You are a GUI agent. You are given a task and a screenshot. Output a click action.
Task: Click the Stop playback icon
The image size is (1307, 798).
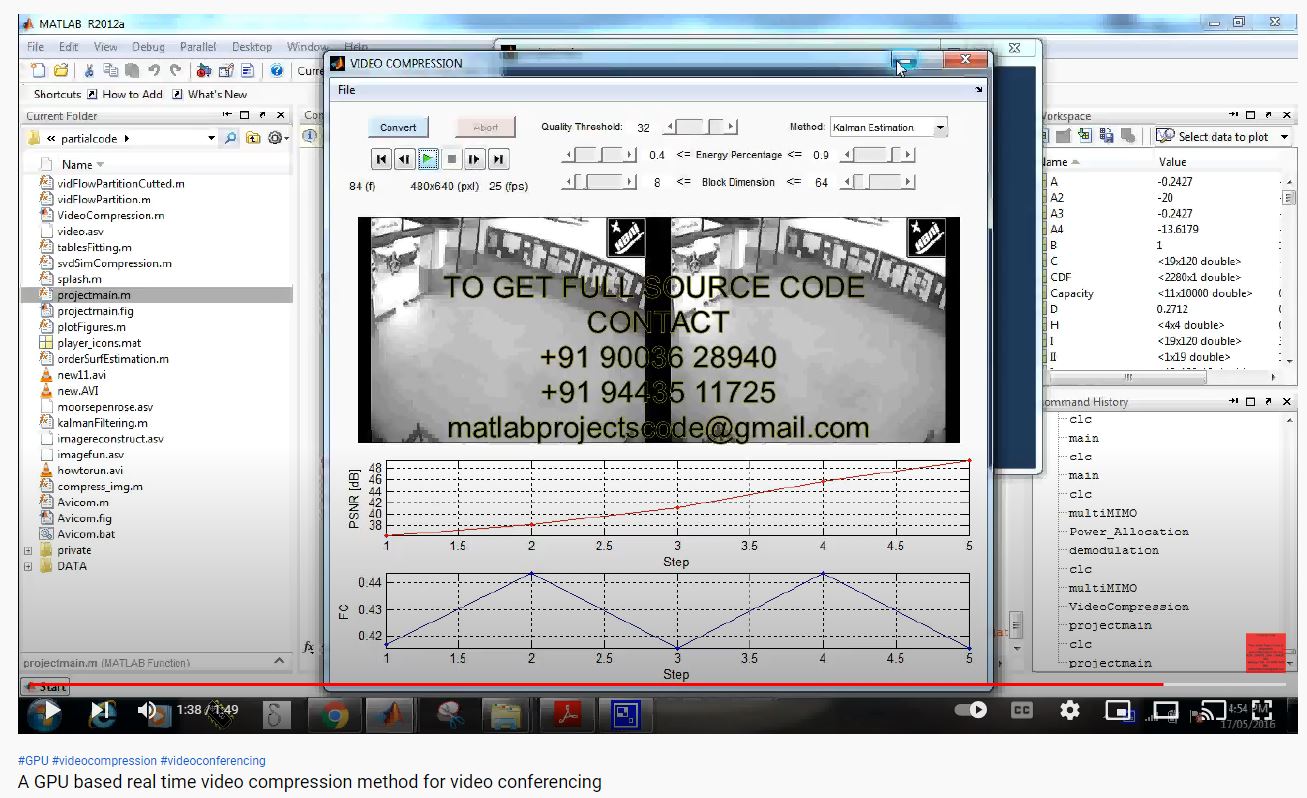point(451,159)
